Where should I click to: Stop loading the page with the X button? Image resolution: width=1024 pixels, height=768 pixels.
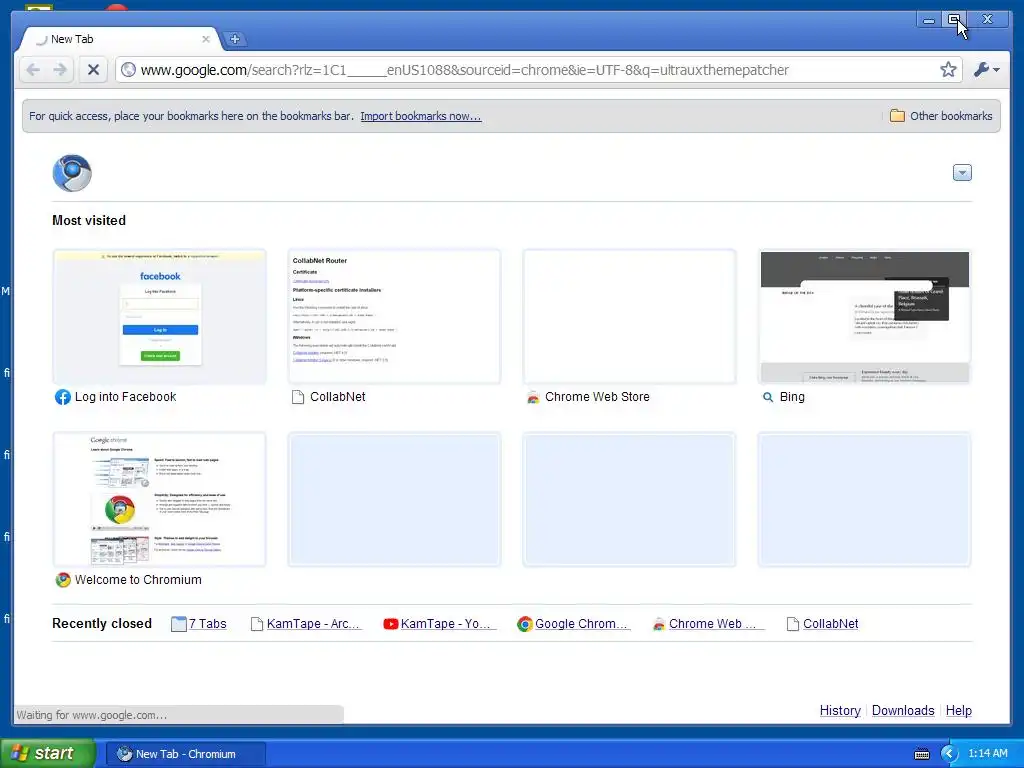click(93, 69)
